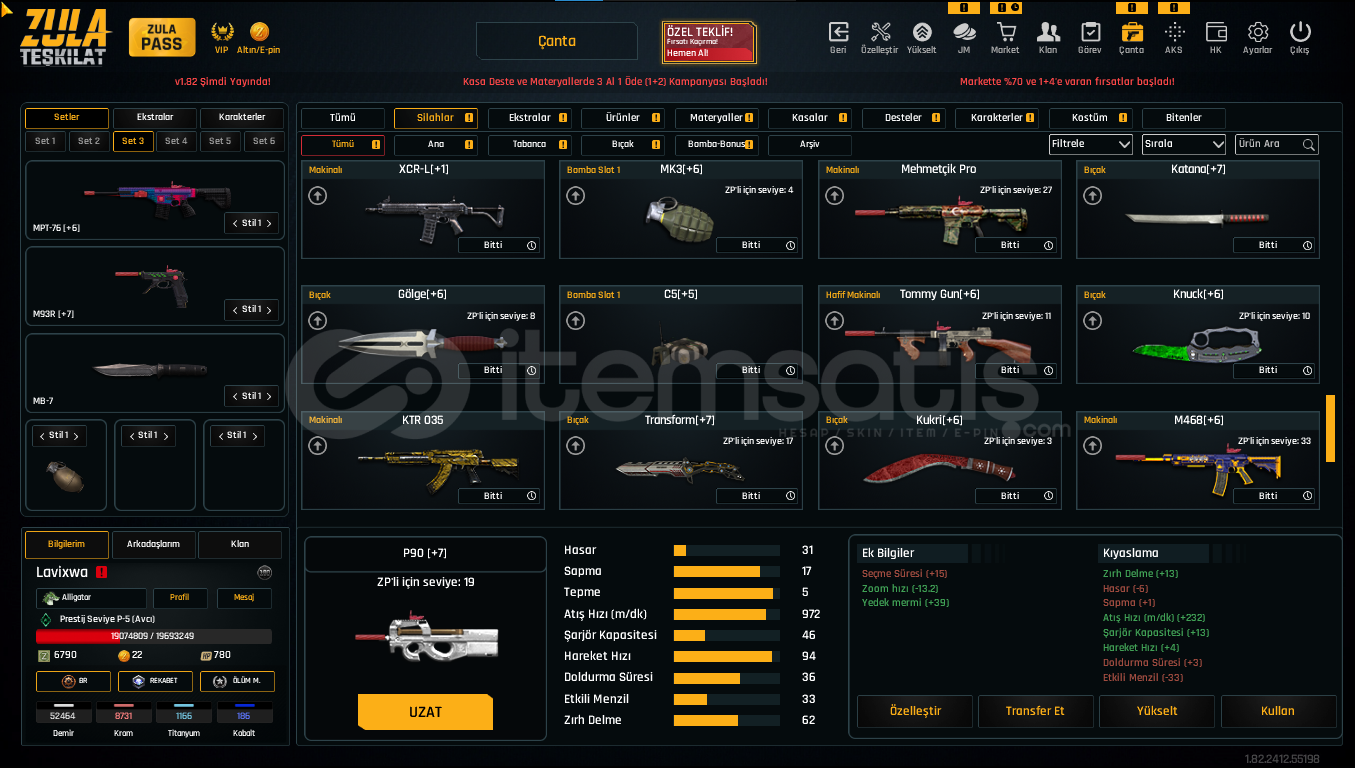Select the Arşiv sub-tab
This screenshot has width=1355, height=768.
pos(810,145)
